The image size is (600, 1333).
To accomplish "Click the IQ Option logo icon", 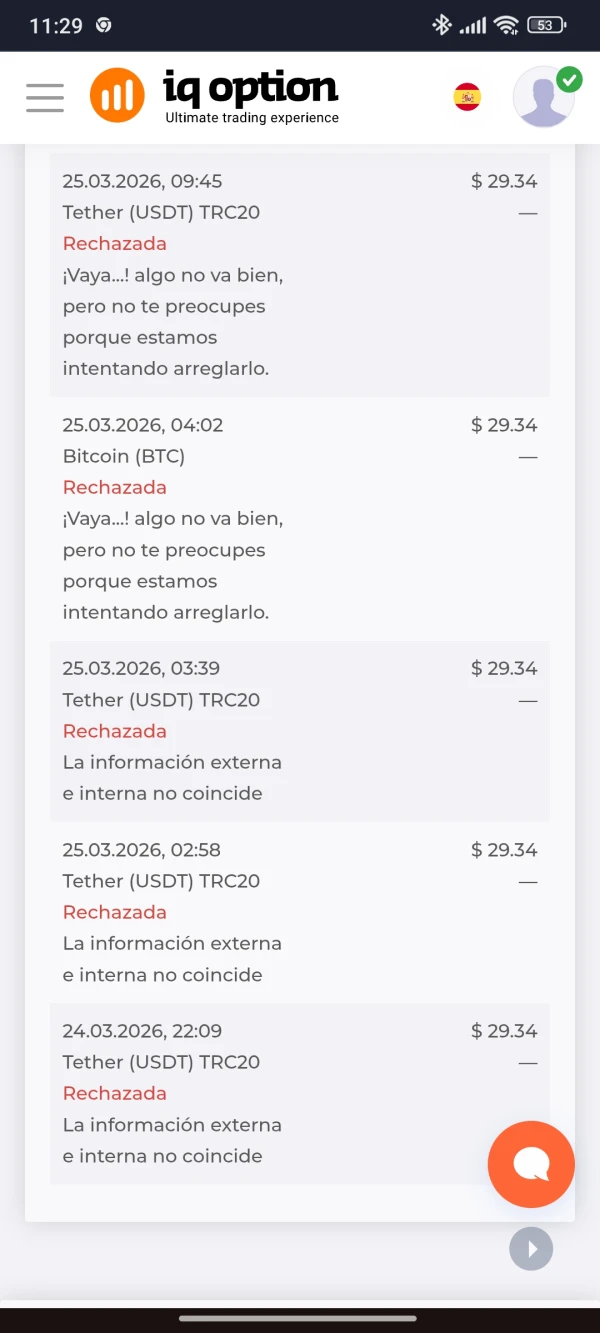I will [x=117, y=95].
